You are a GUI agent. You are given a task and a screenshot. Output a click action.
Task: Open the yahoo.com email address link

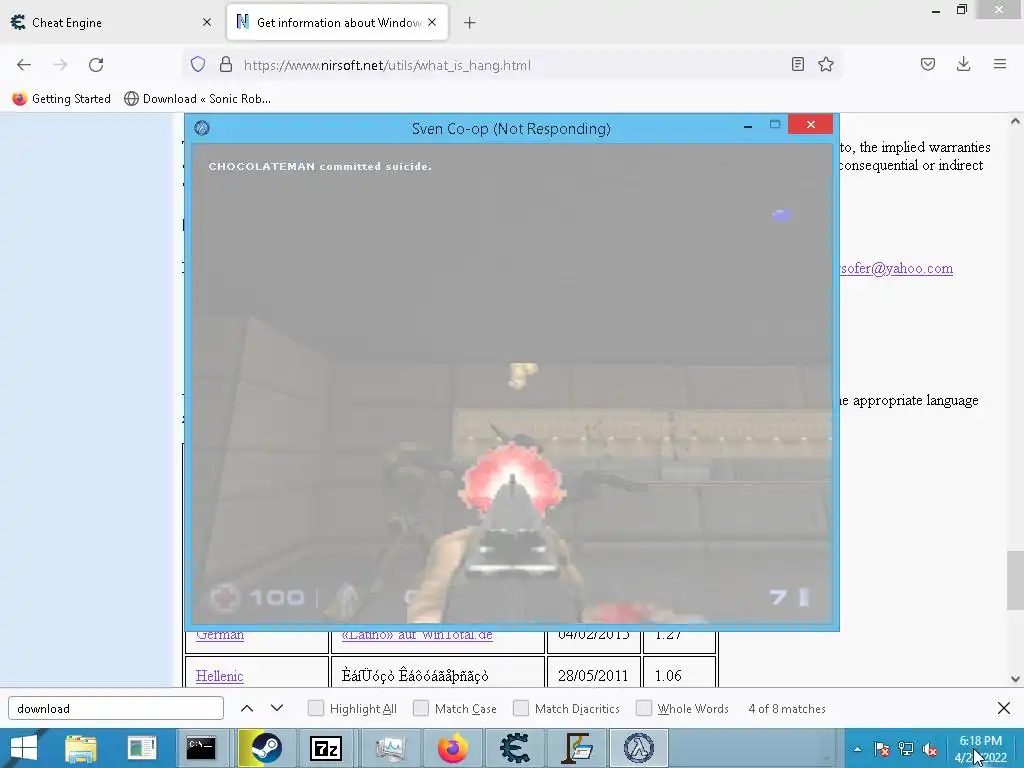[x=896, y=268]
